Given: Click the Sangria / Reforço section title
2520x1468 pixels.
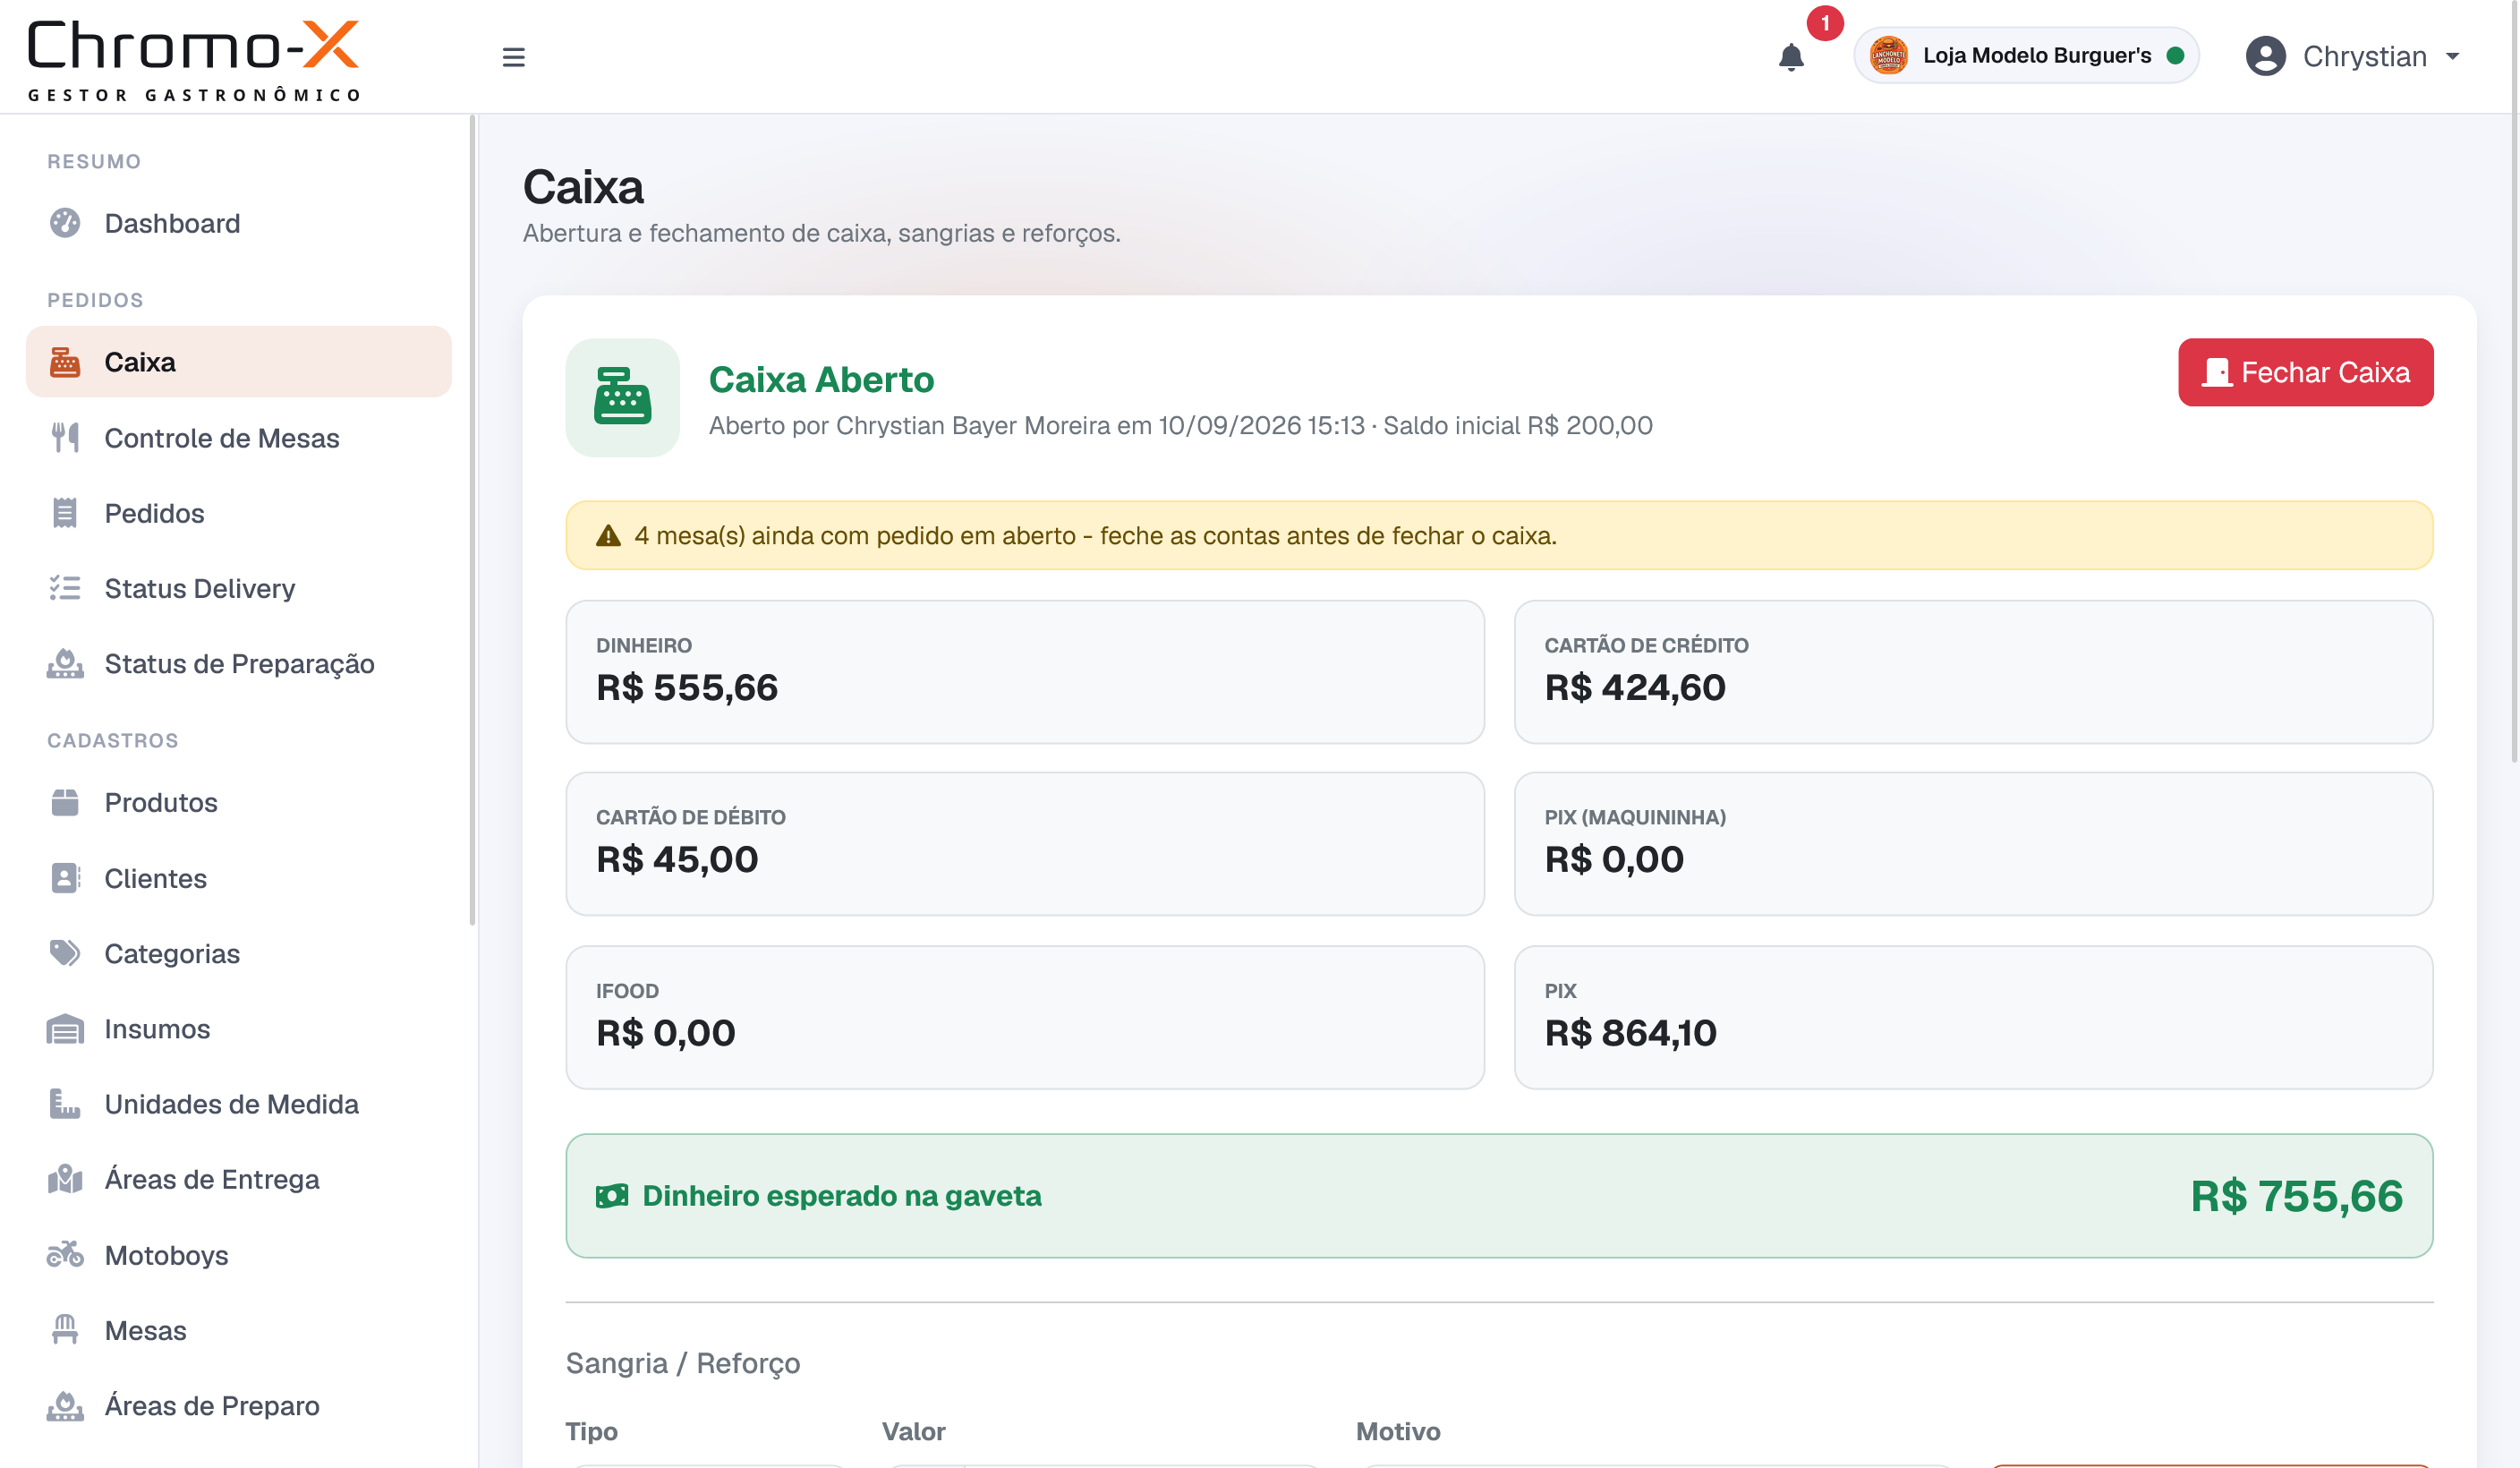Looking at the screenshot, I should pos(683,1363).
